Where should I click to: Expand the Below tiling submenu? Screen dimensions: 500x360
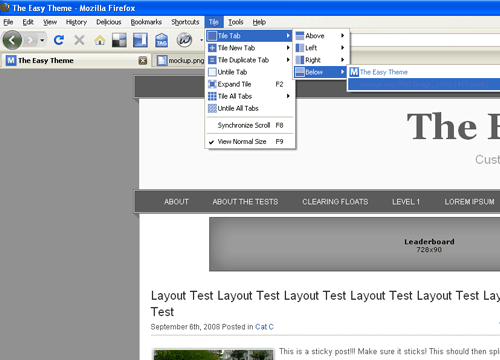click(x=321, y=72)
